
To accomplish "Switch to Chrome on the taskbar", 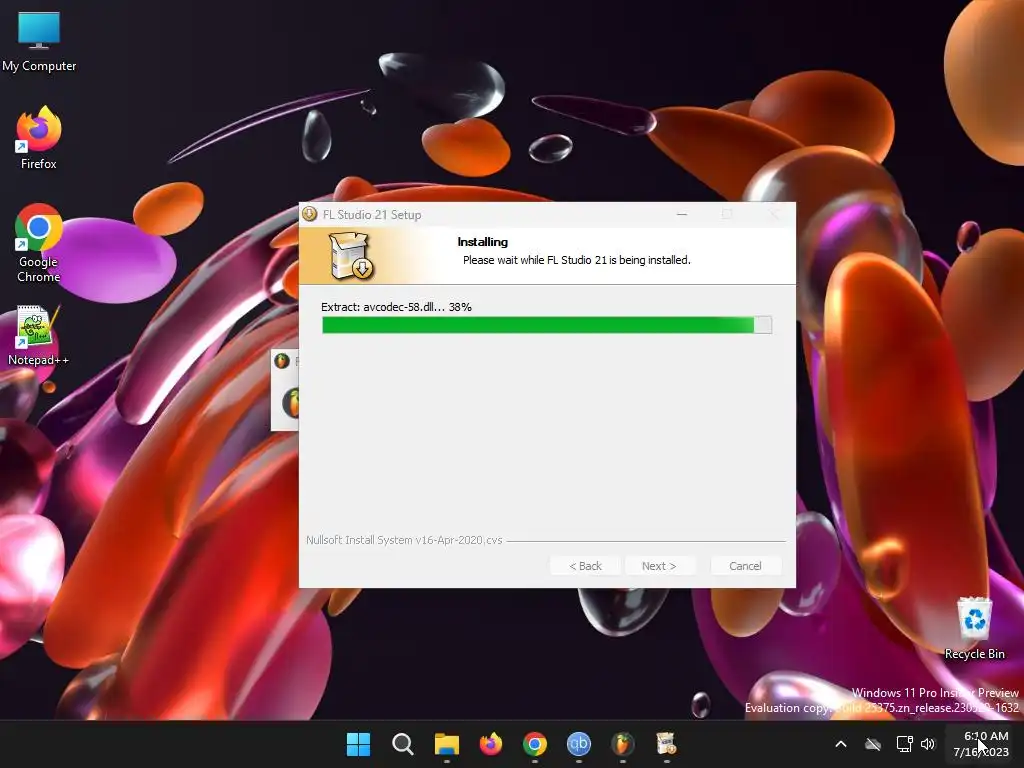I will click(x=535, y=744).
